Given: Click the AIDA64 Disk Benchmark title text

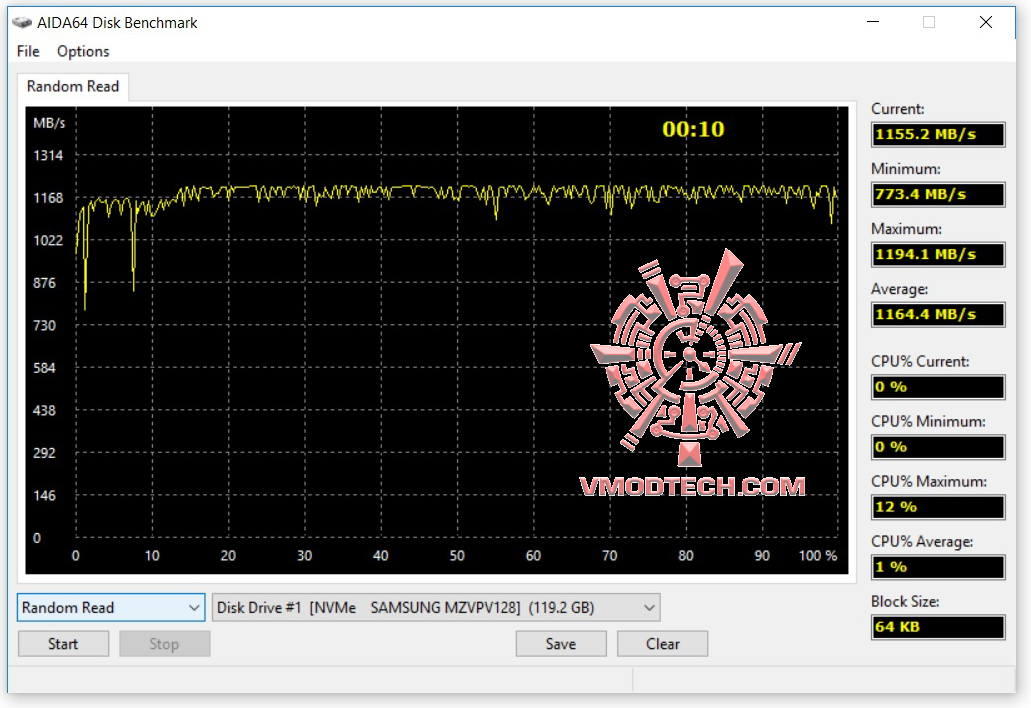Looking at the screenshot, I should tap(117, 23).
